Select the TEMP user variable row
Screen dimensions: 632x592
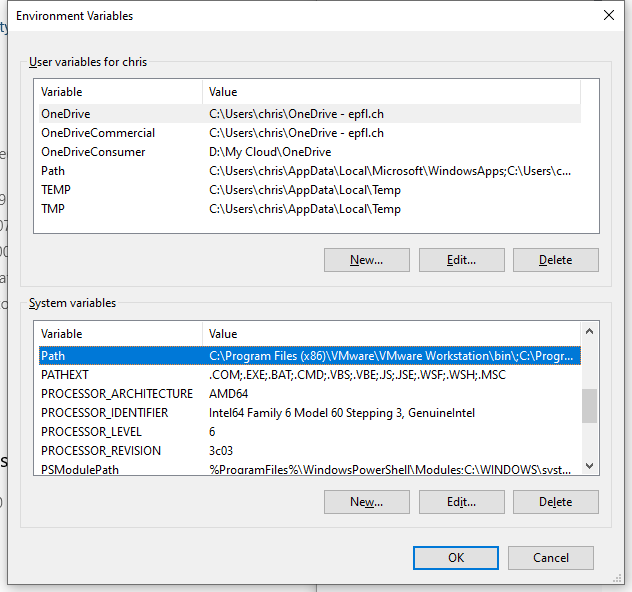[x=56, y=190]
